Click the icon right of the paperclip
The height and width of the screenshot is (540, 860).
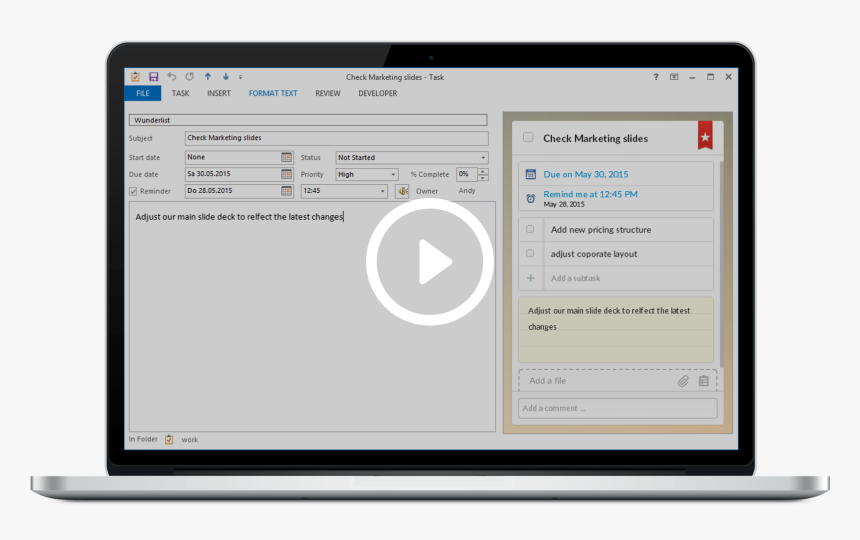click(x=704, y=381)
